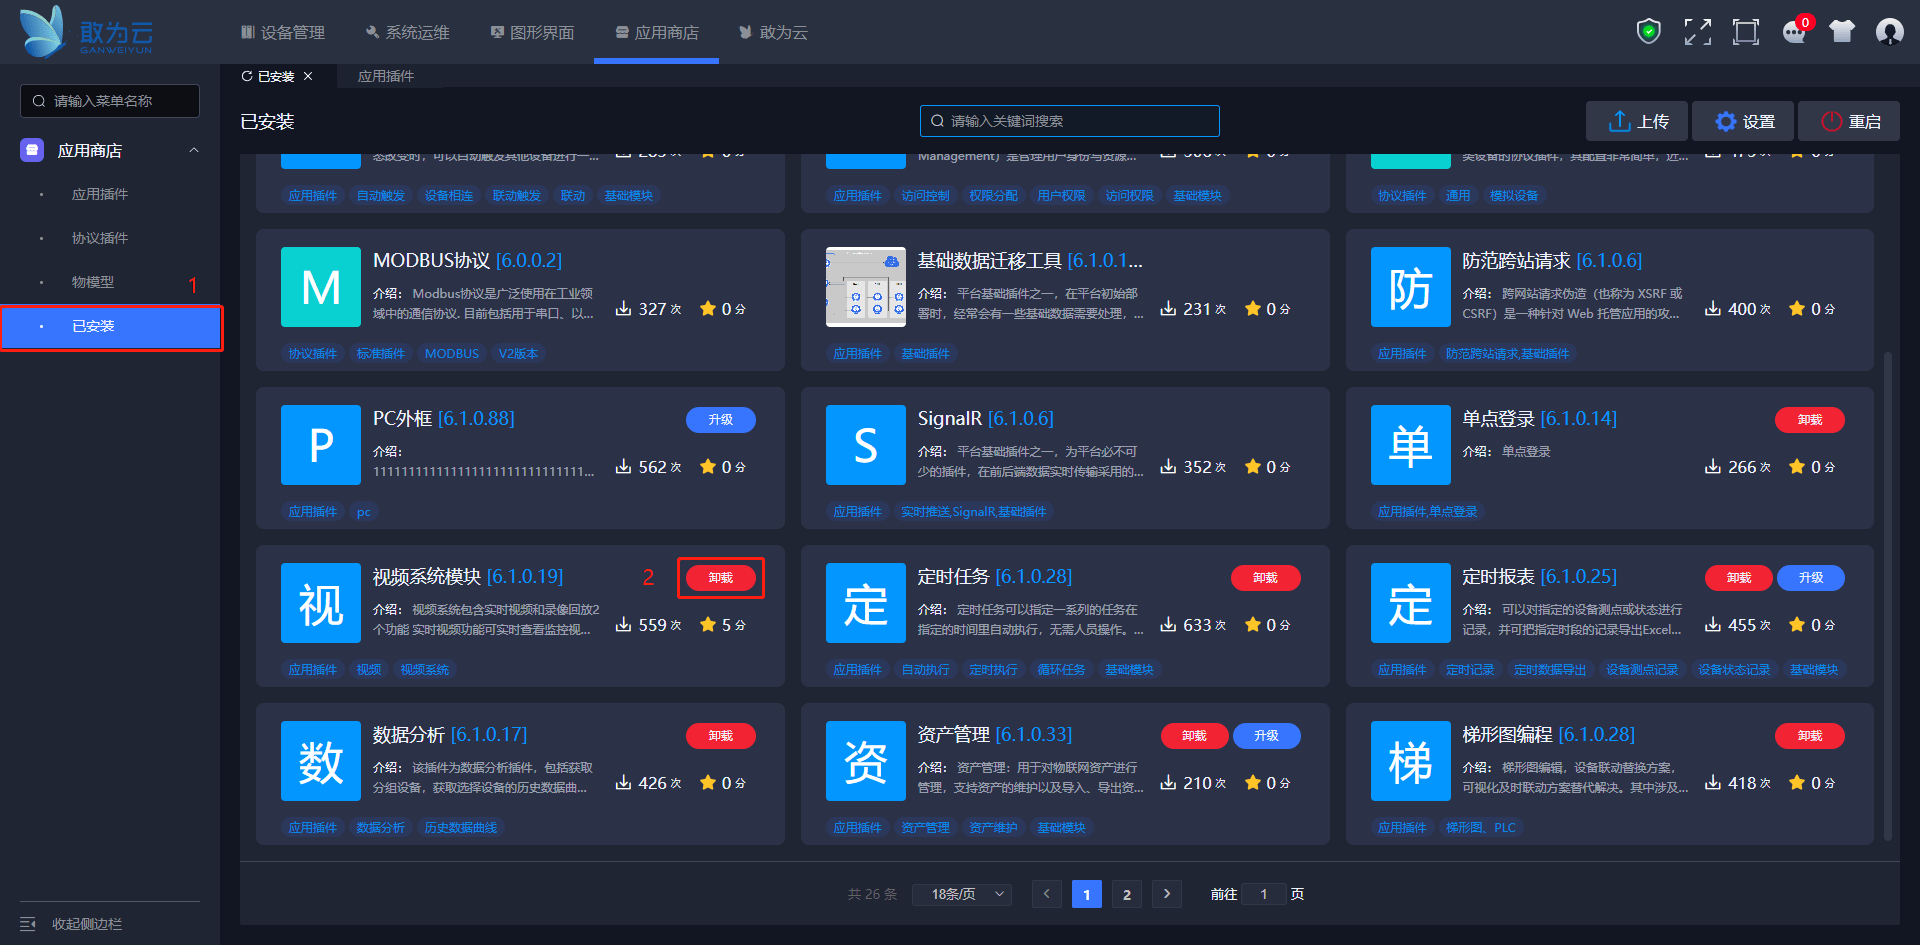The width and height of the screenshot is (1920, 945).
Task: Click 升级 on the 定时报表 card
Action: 1811,578
